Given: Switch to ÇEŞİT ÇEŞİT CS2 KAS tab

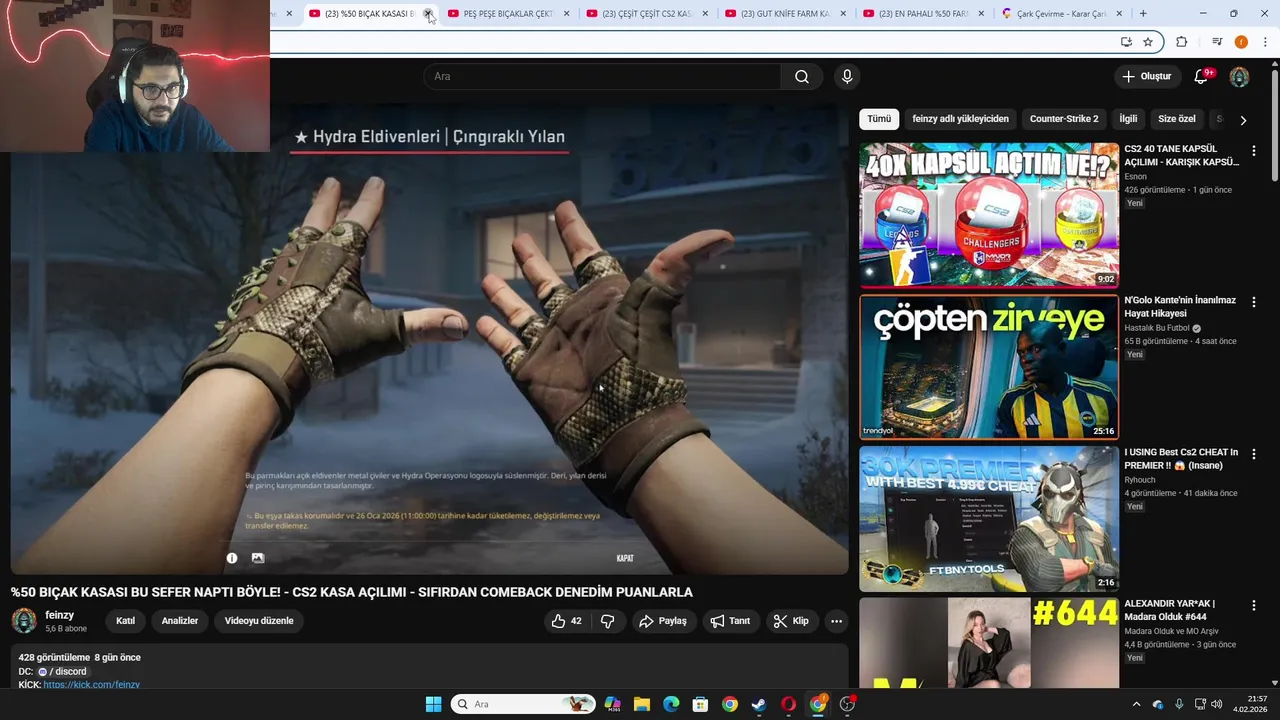Looking at the screenshot, I should point(647,14).
